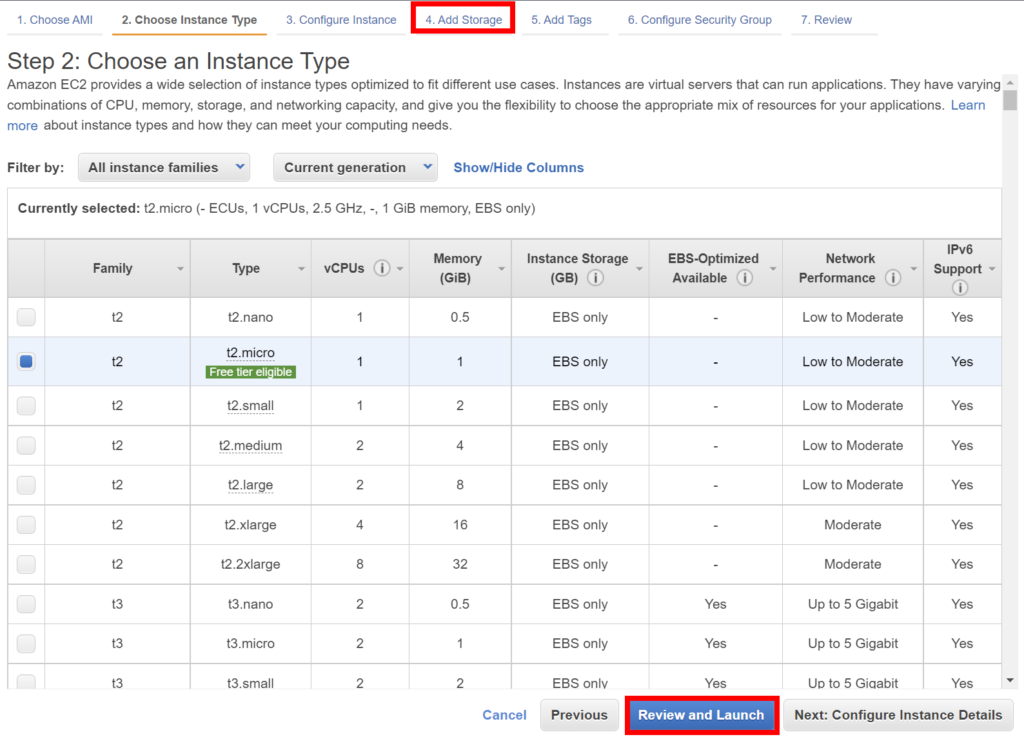
Task: Click the t2.nano type cell
Action: (x=250, y=317)
